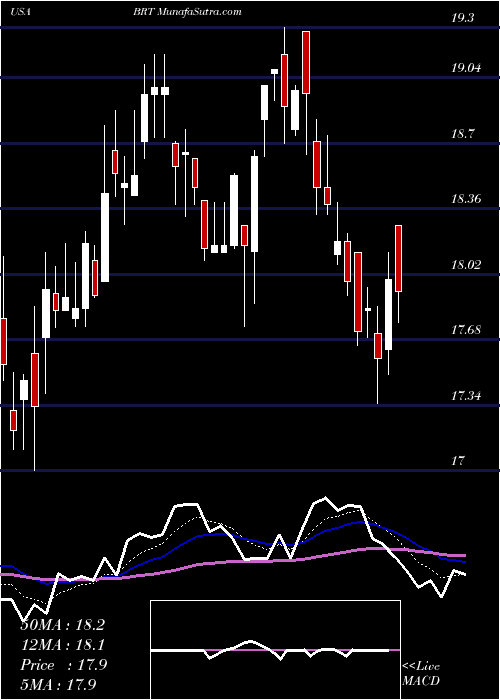Viewport: 500px width, 700px height.
Task: Click the Price : 17.9 readout
Action: tap(64, 665)
